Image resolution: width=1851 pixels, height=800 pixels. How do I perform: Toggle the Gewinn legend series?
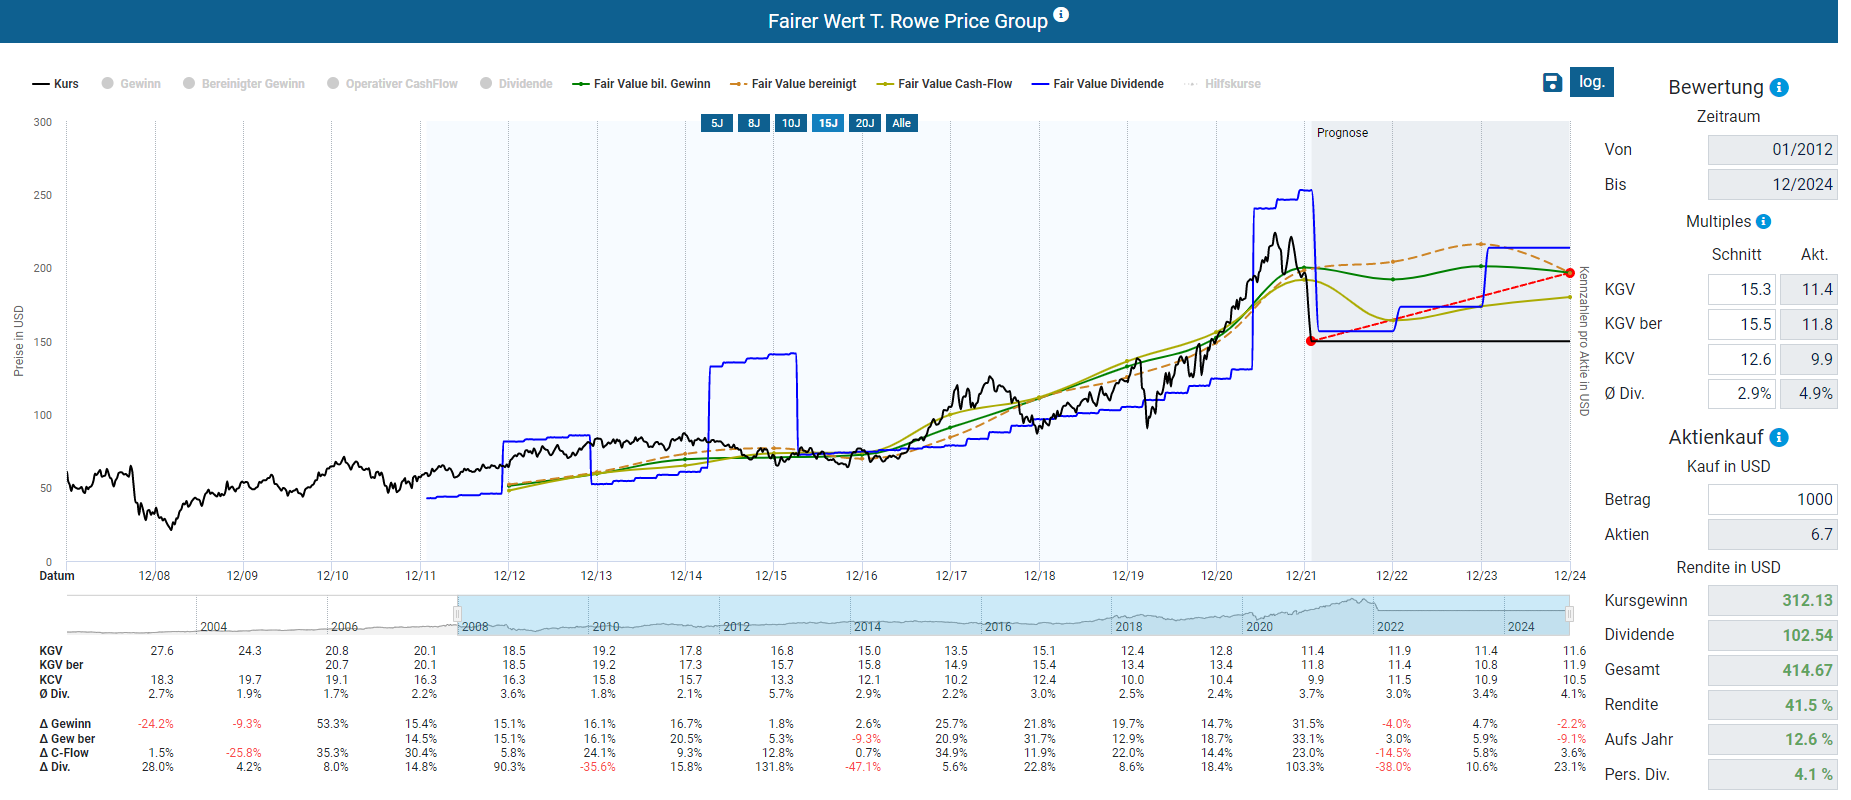click(x=131, y=84)
